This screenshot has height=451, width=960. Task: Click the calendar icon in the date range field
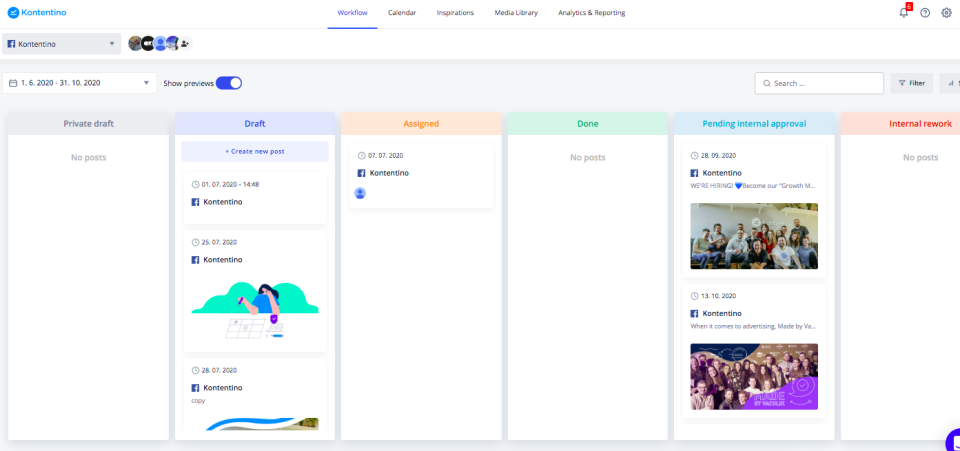(x=13, y=83)
